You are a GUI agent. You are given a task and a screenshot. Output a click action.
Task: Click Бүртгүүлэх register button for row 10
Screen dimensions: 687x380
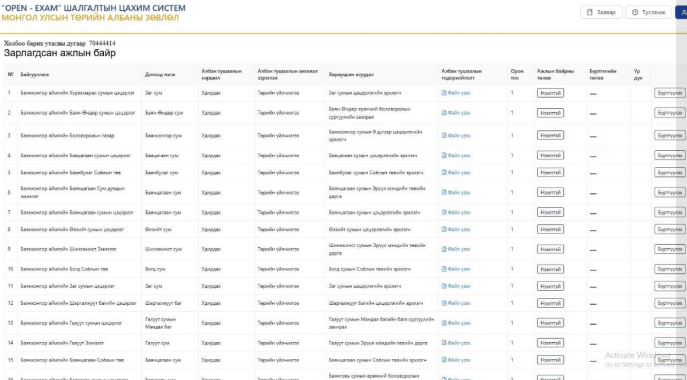[x=670, y=269]
